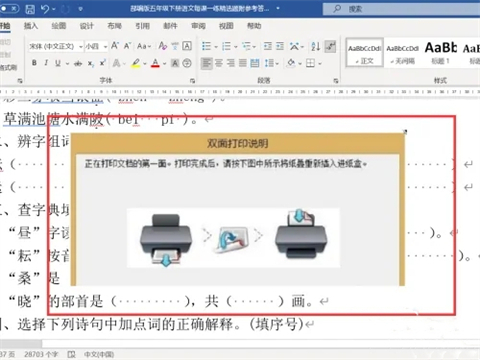Decrease the paragraph indent

pos(268,46)
